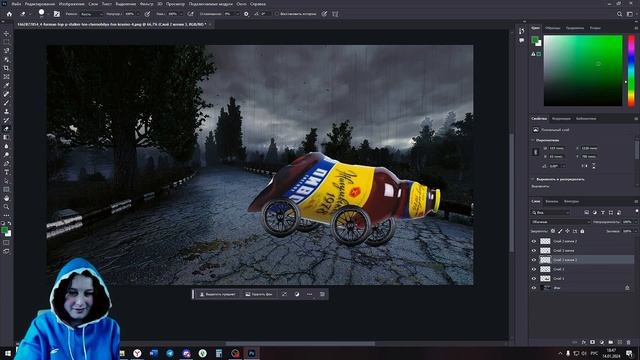Select the Crop tool
Viewport: 640px width, 360px height.
(x=7, y=68)
